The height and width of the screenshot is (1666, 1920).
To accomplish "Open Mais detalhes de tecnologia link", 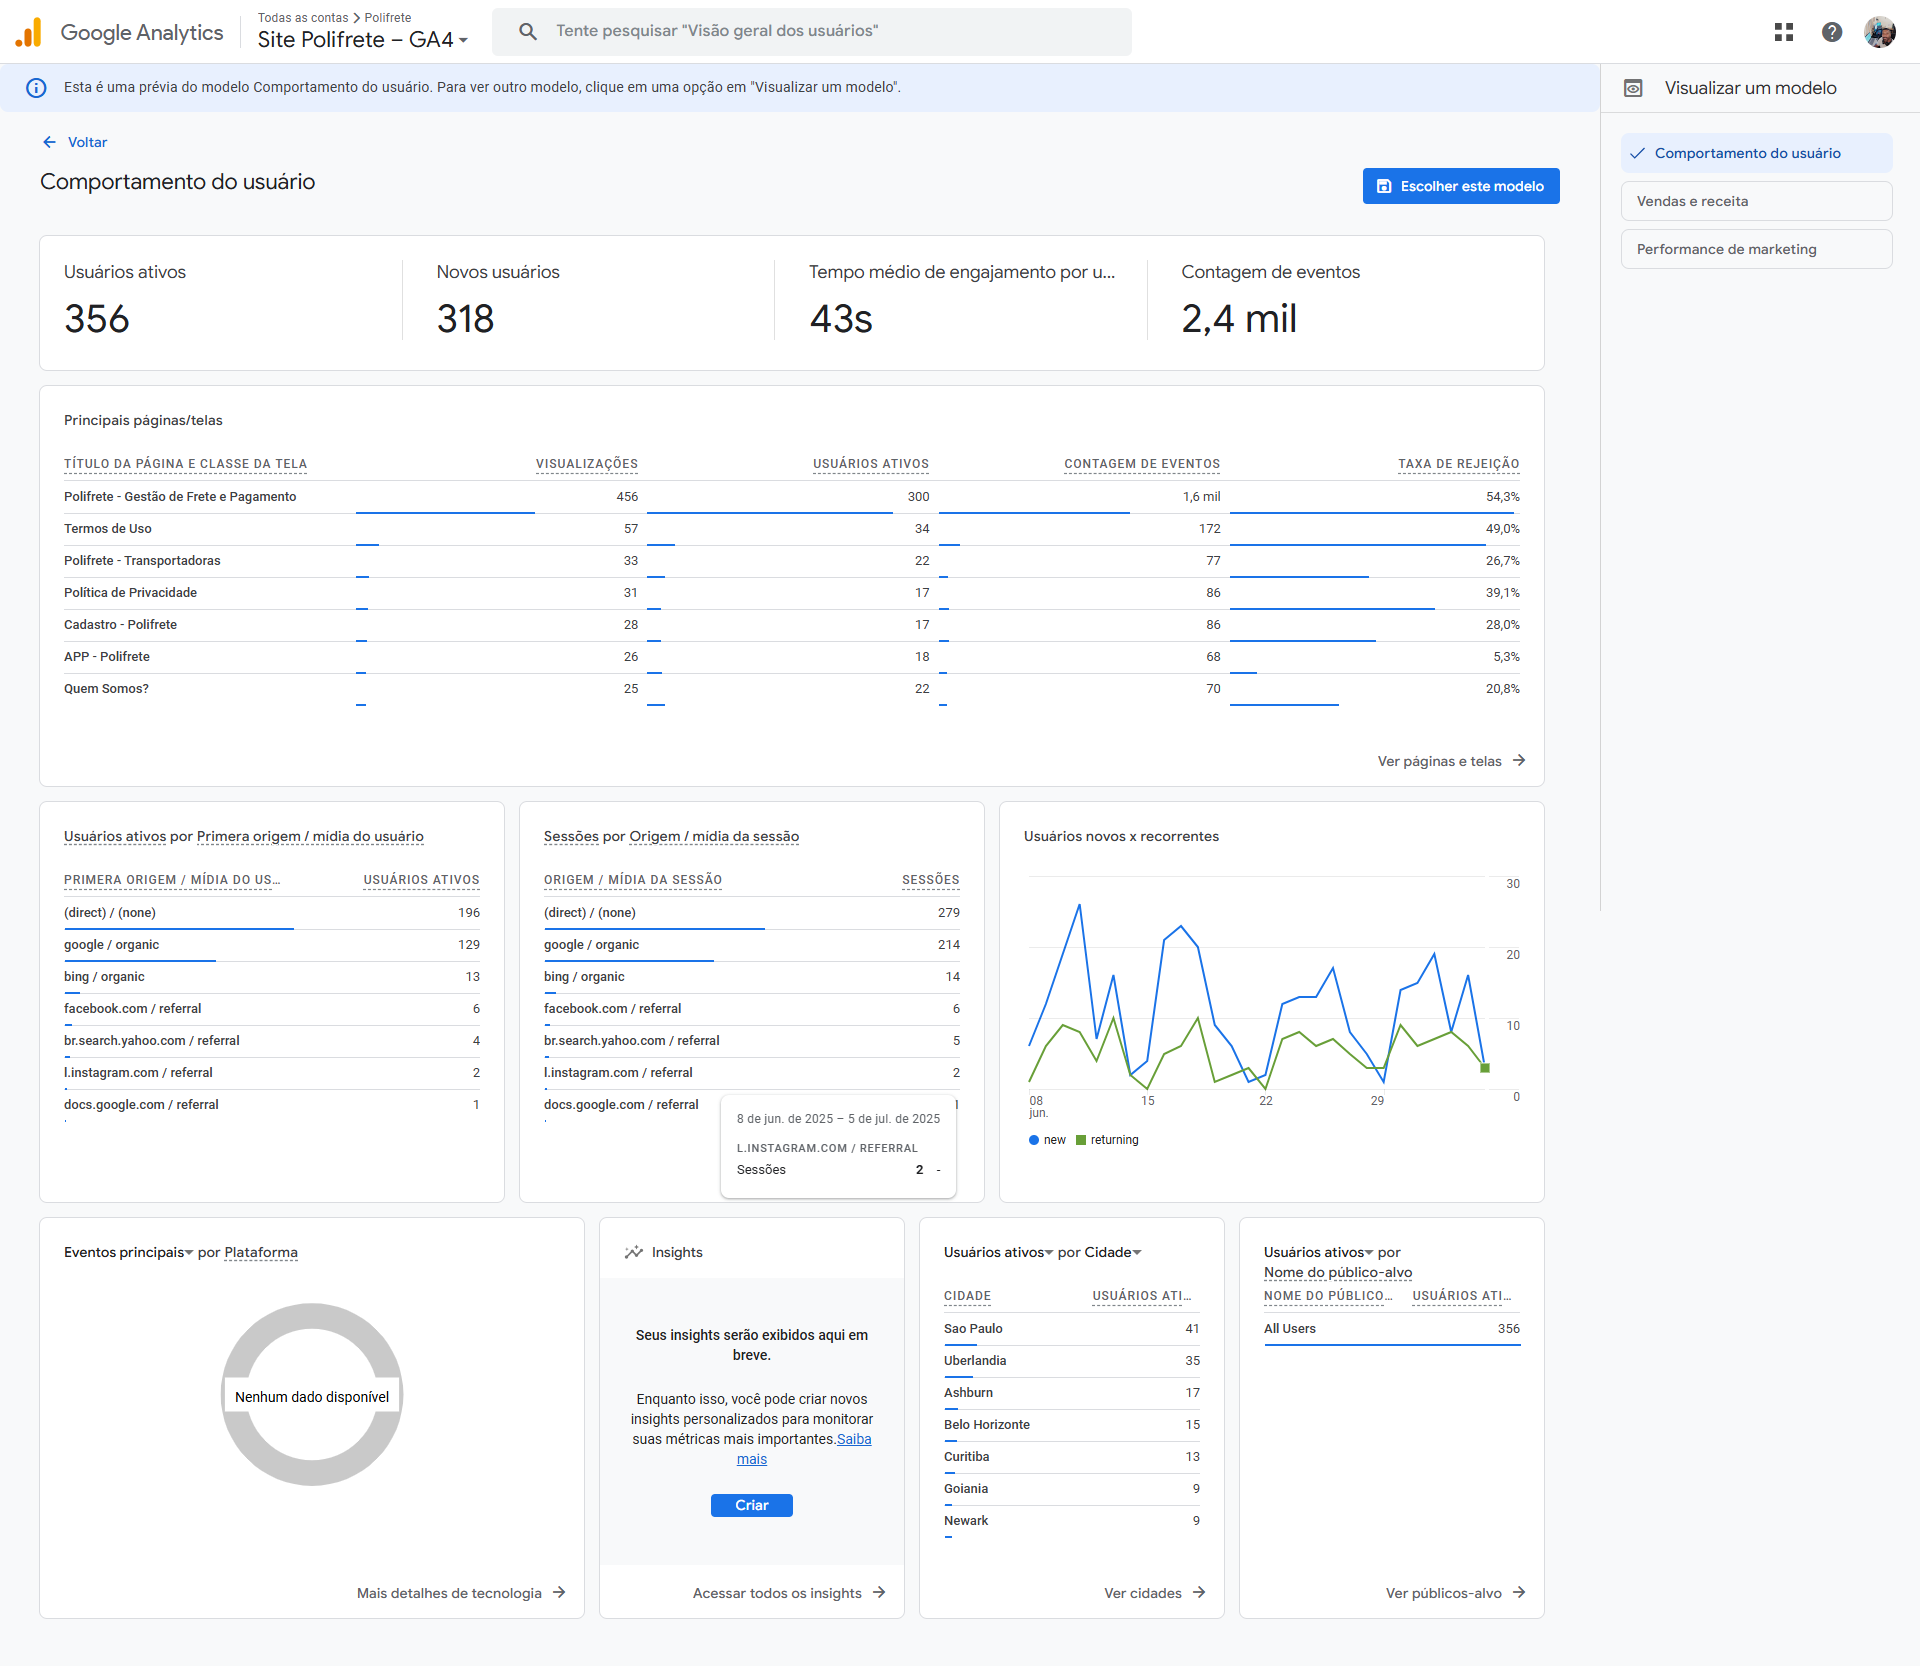I will [x=449, y=1593].
